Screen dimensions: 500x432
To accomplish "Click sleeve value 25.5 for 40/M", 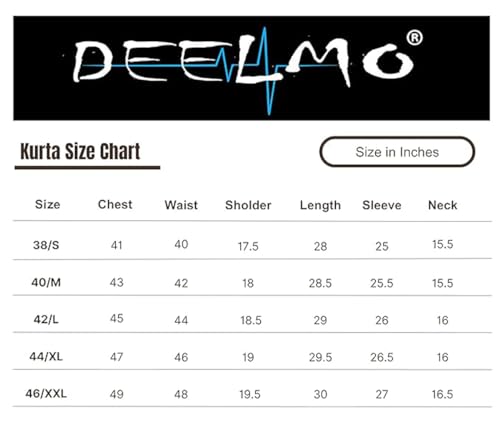I will click(382, 284).
